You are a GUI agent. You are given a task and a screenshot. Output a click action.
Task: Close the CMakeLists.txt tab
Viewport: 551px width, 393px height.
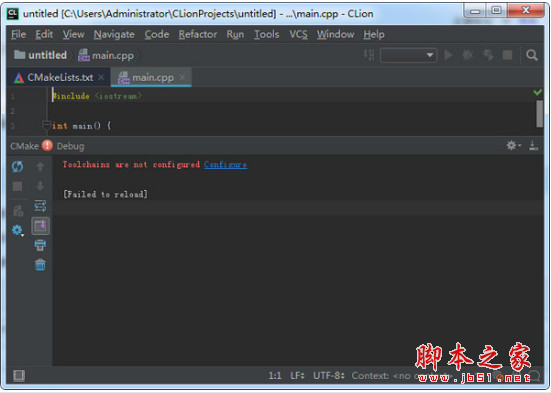101,77
